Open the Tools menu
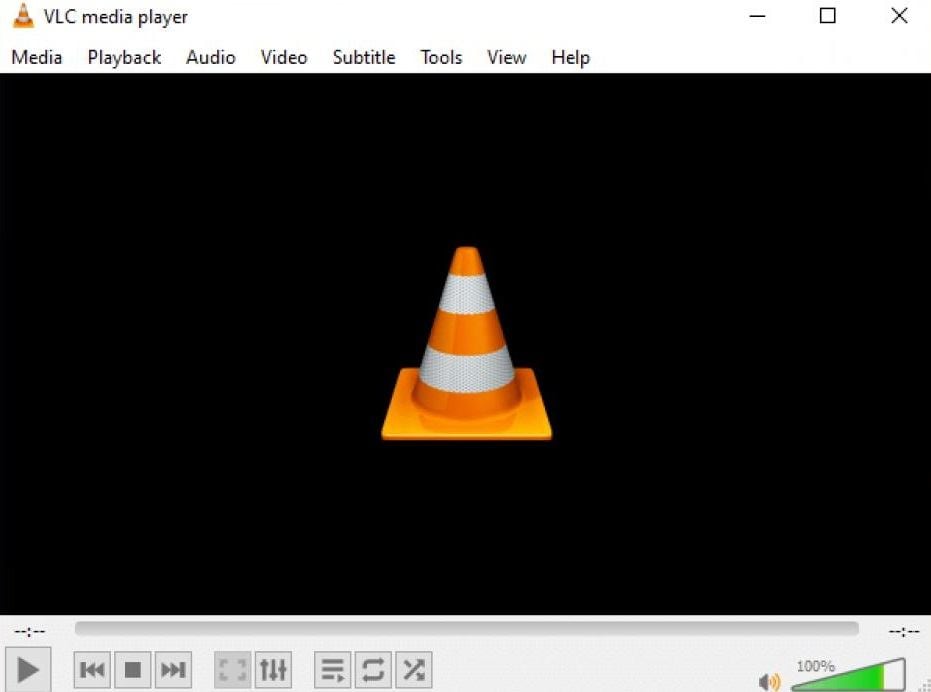The image size is (931, 692). point(441,58)
